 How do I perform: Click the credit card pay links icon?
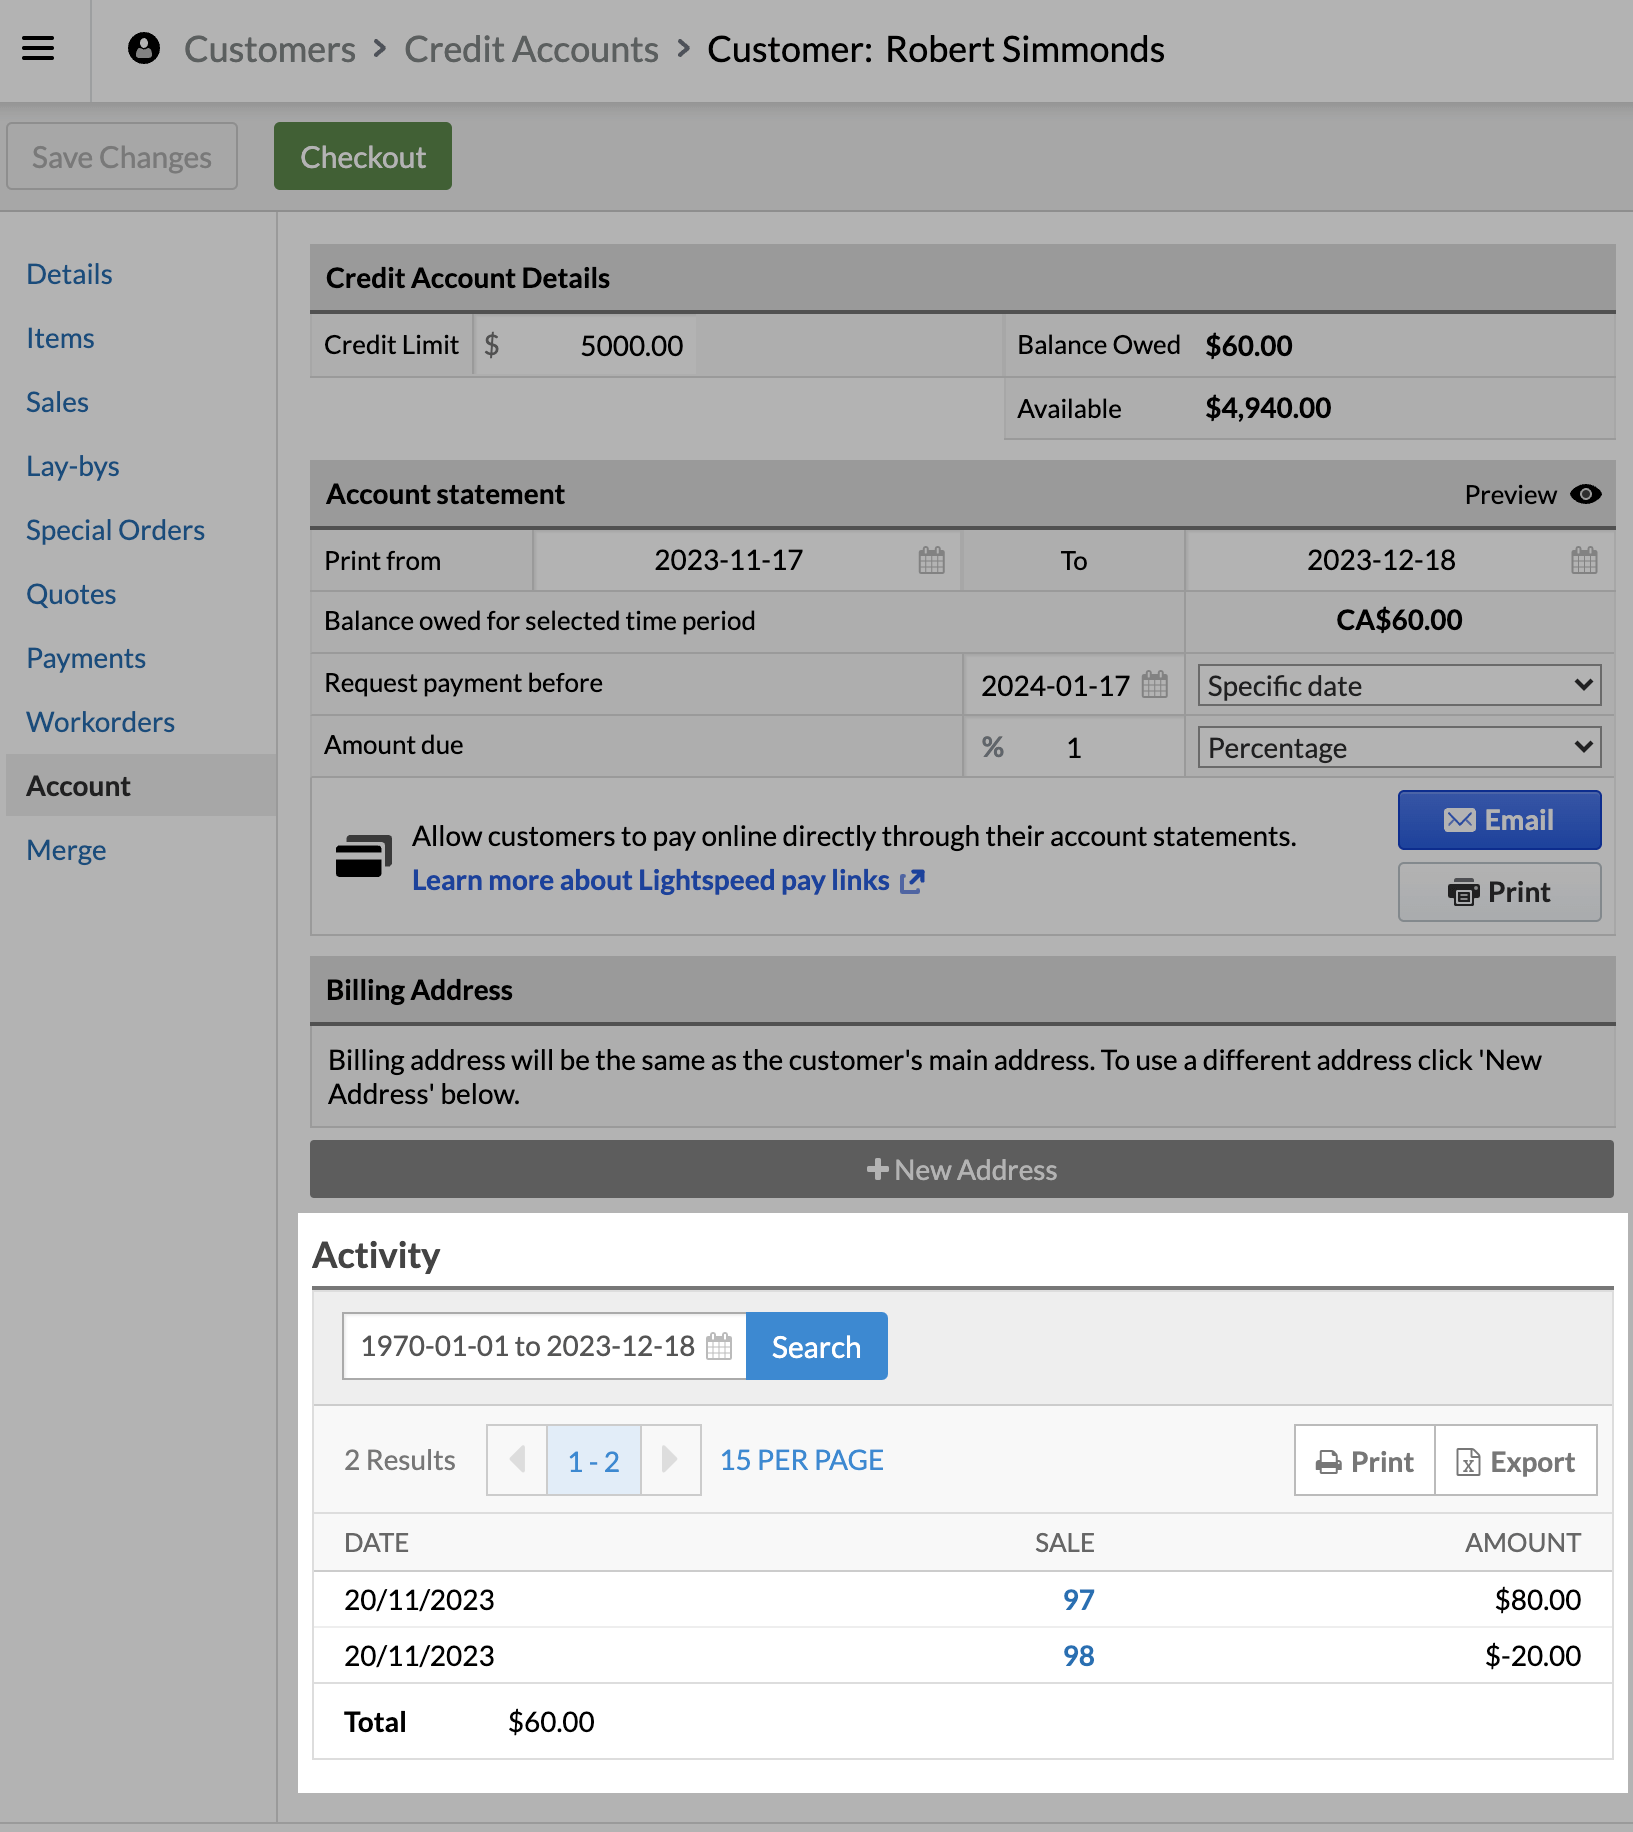364,856
